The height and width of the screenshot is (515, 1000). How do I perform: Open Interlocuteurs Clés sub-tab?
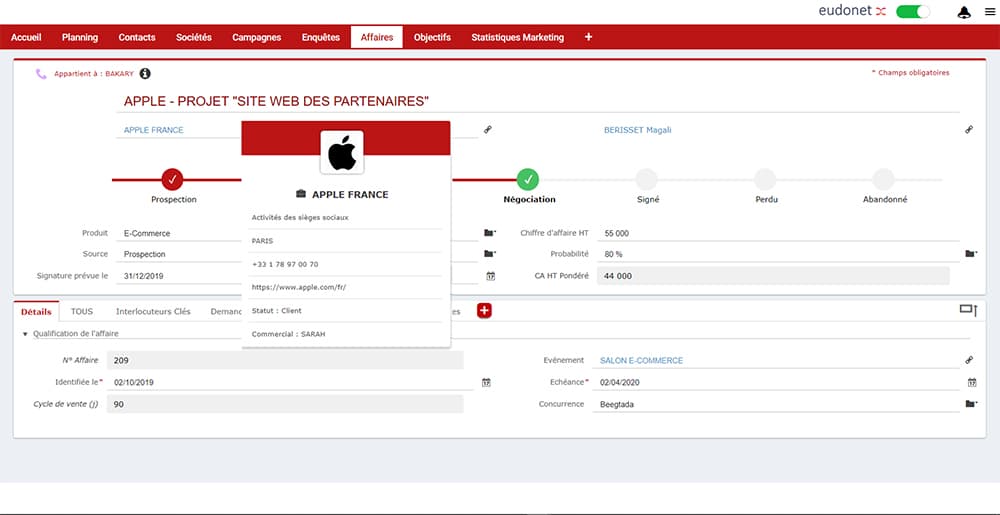pyautogui.click(x=153, y=312)
